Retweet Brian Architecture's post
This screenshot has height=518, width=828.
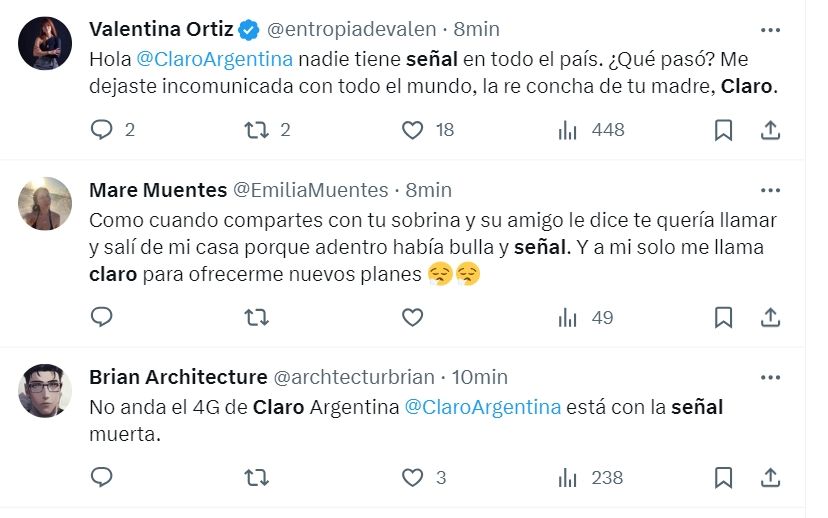click(256, 477)
